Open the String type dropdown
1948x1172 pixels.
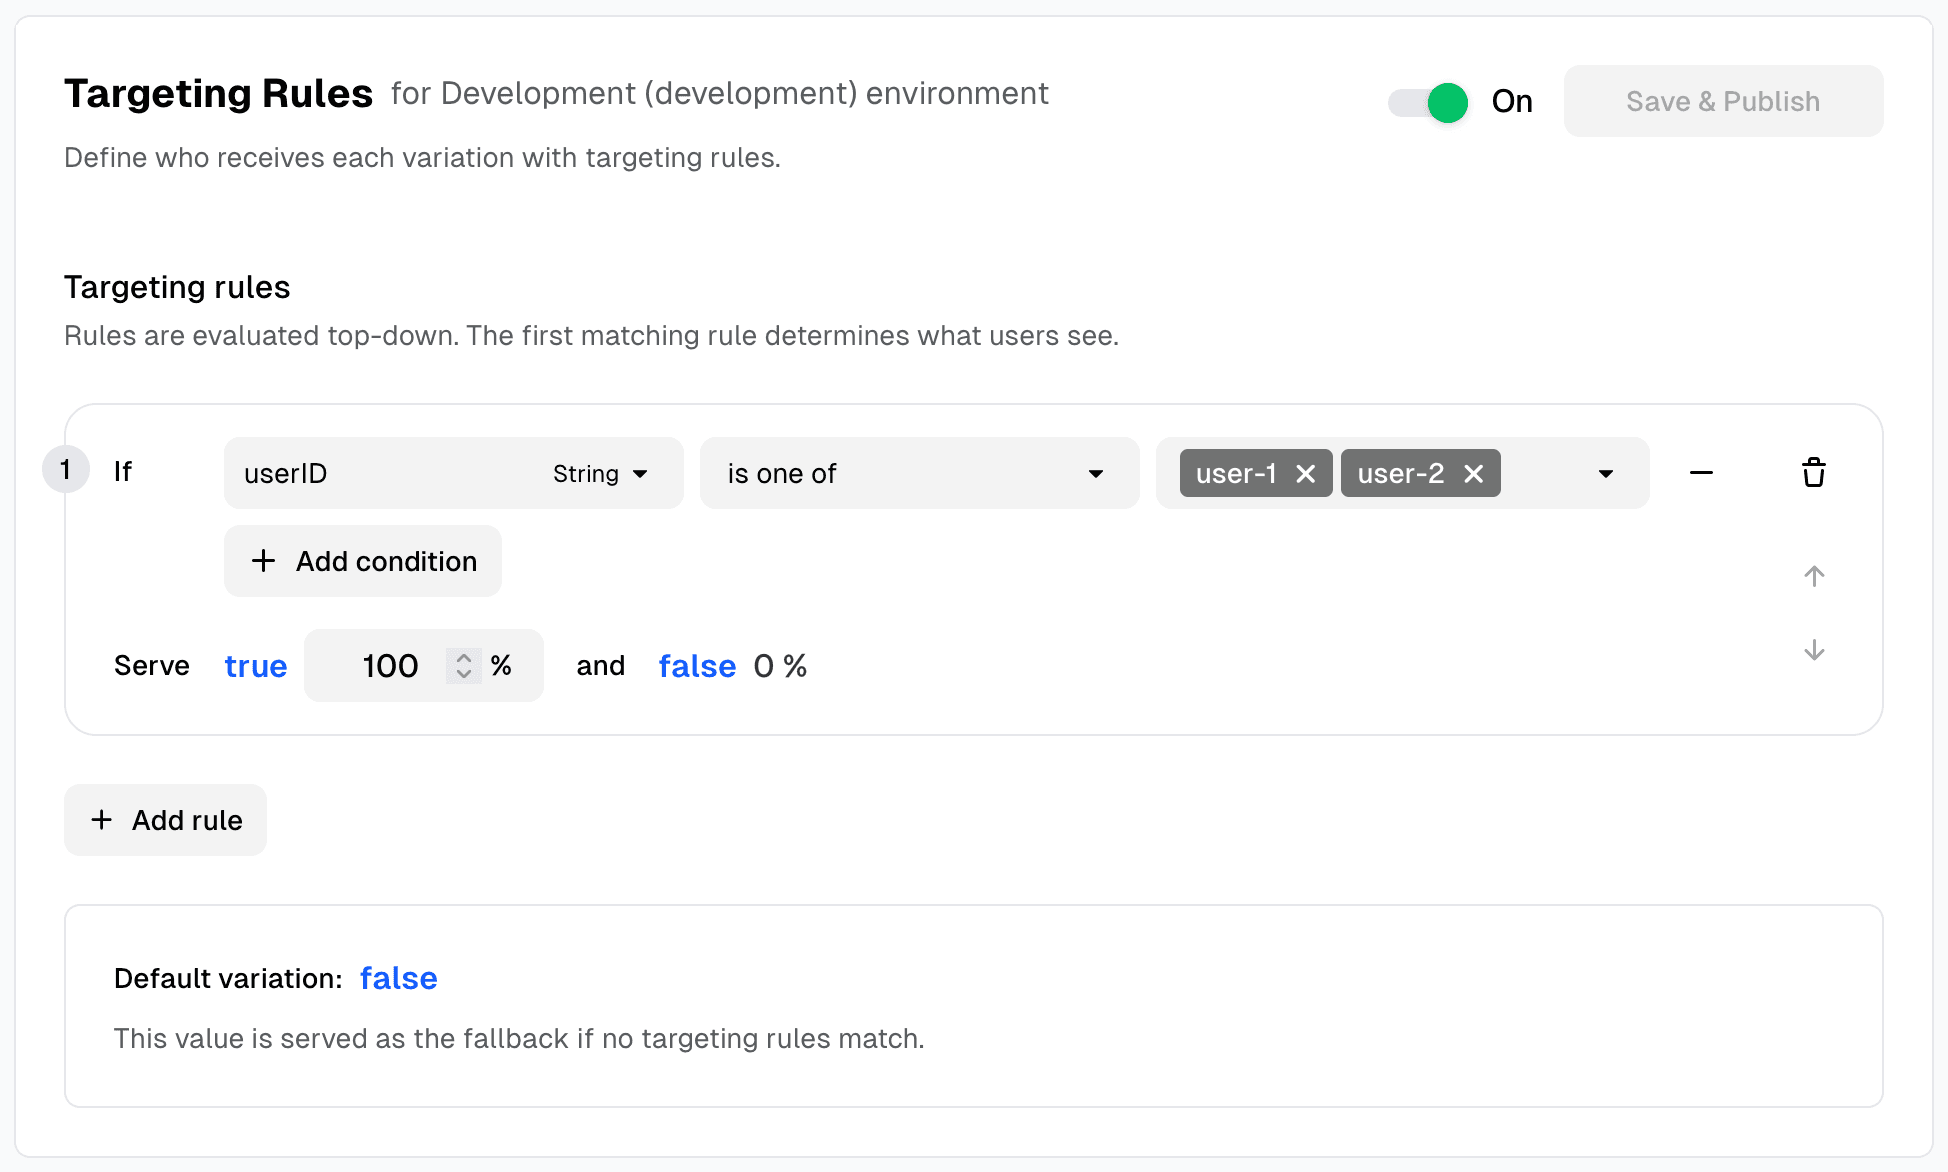tap(600, 474)
